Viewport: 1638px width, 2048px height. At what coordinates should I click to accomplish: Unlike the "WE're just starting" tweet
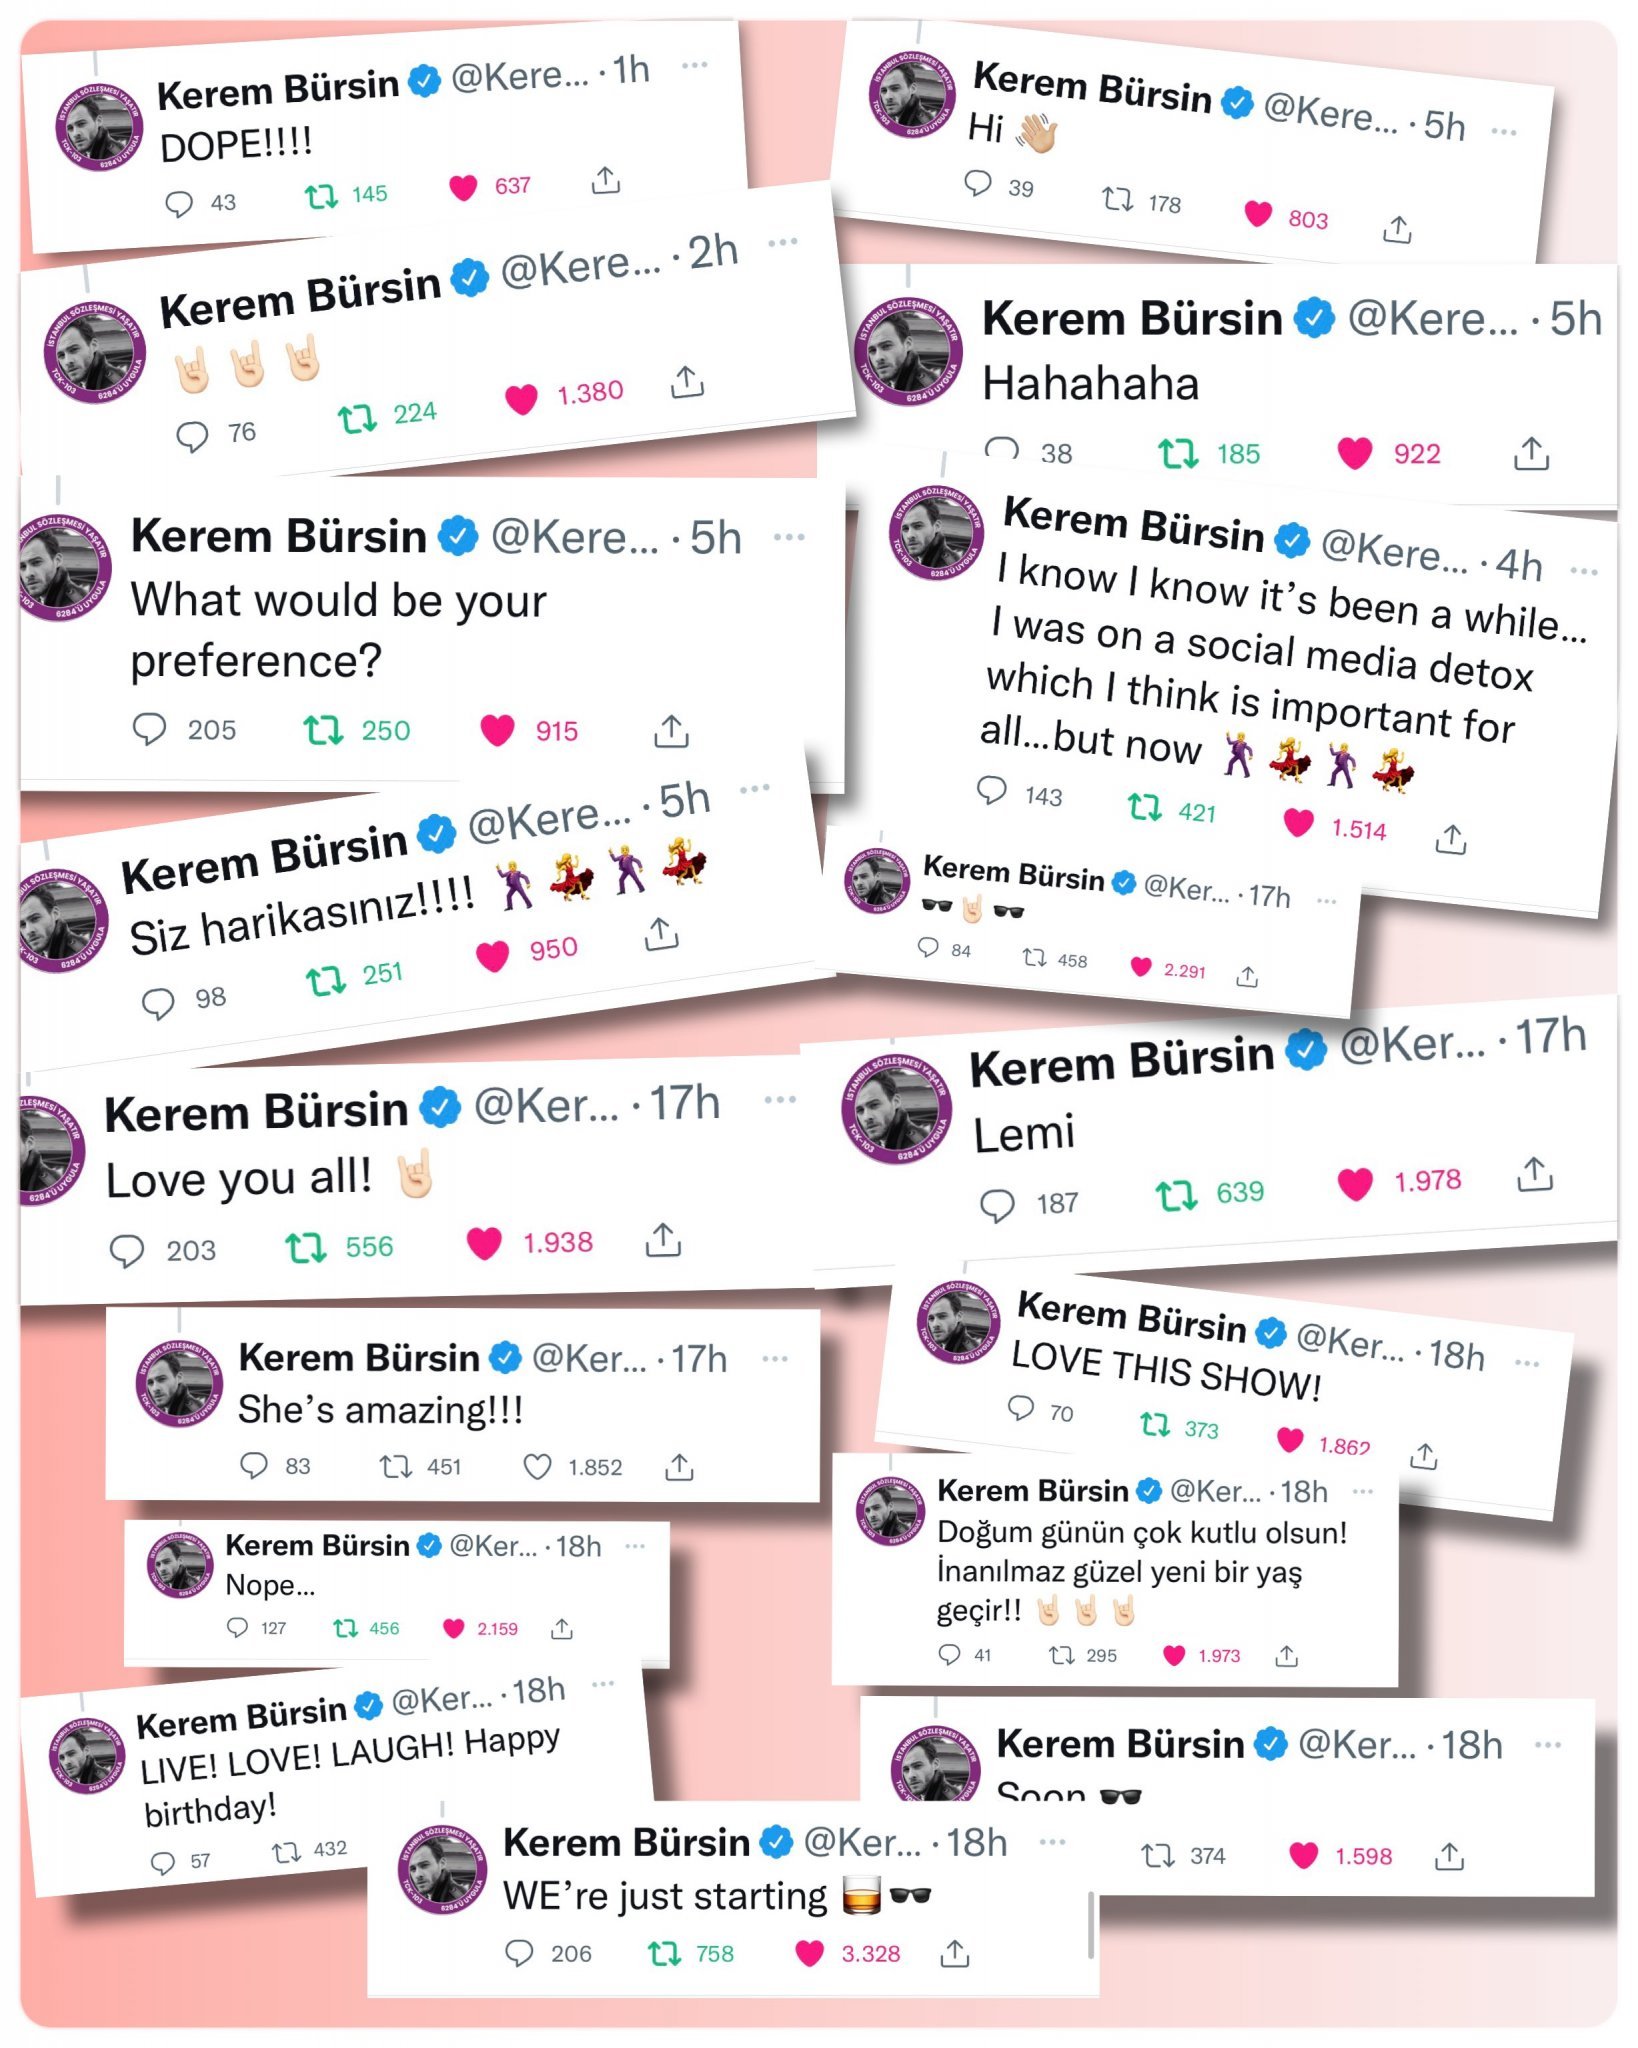[x=809, y=1952]
